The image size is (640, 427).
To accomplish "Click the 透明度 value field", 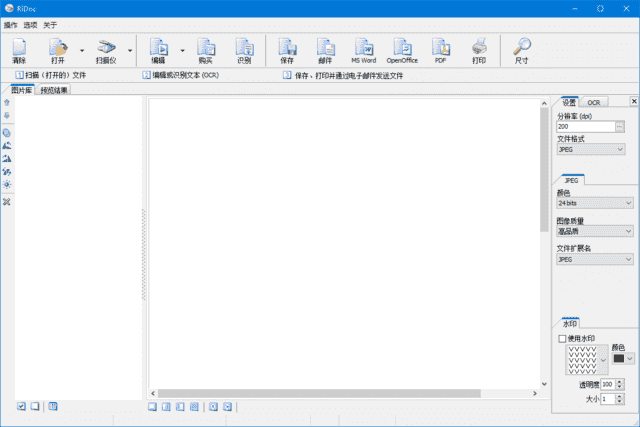I will 608,384.
